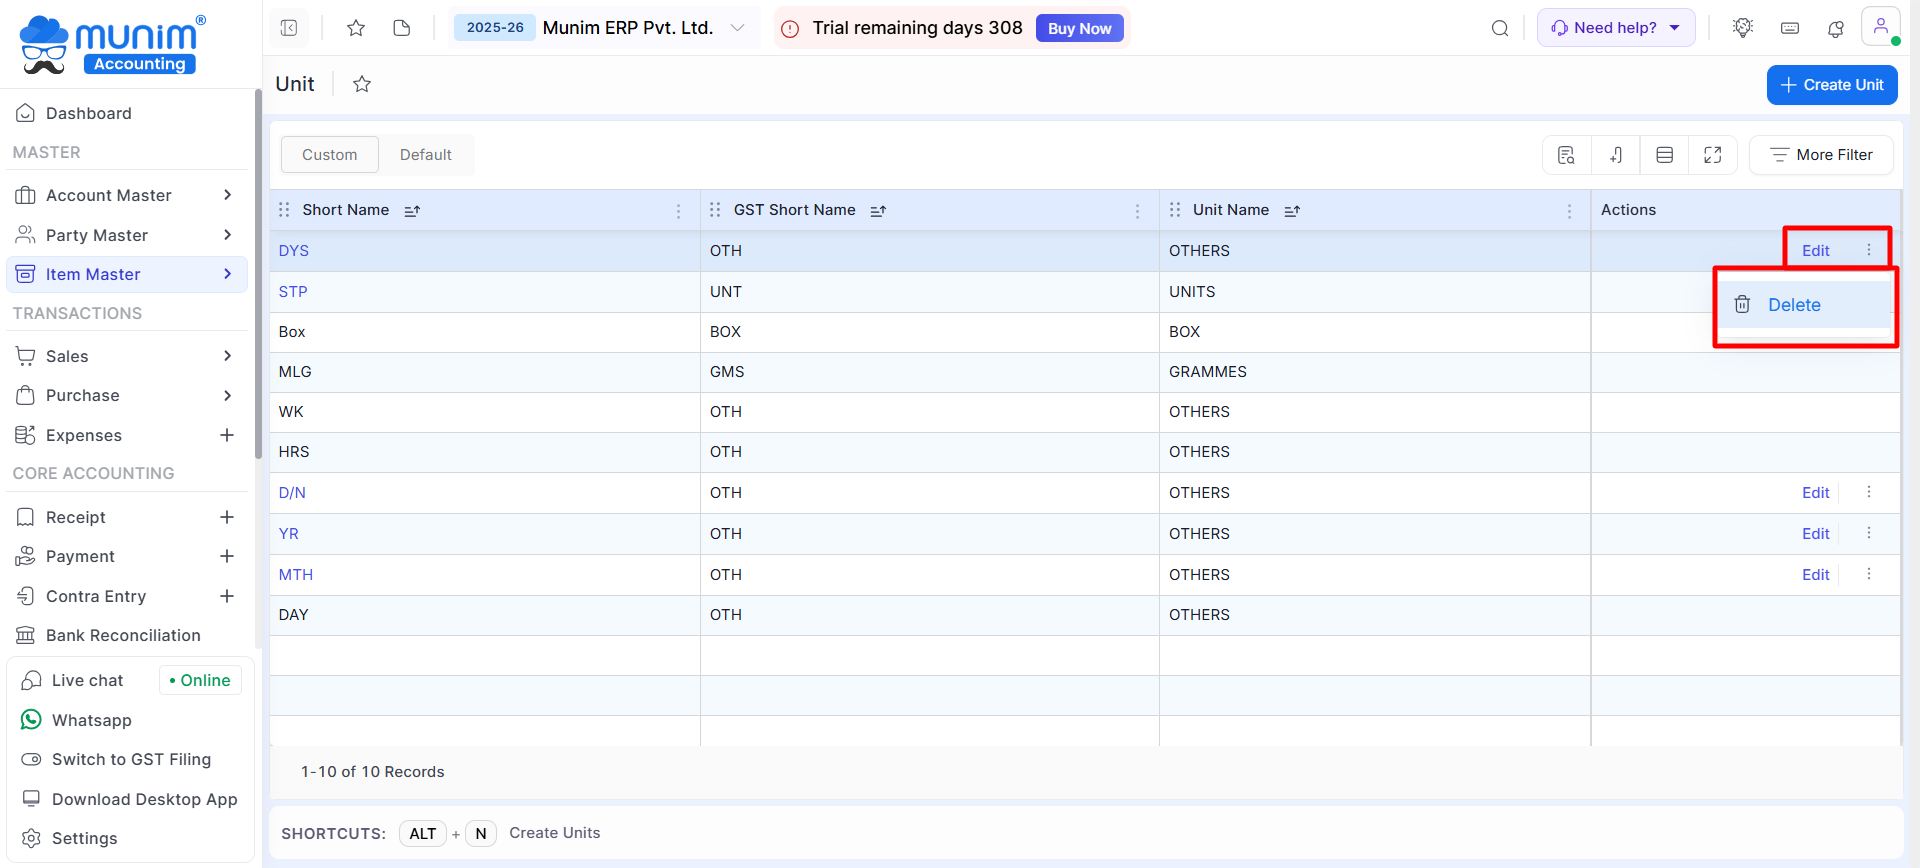Image resolution: width=1920 pixels, height=868 pixels.
Task: Open the user profile avatar
Action: [1880, 27]
